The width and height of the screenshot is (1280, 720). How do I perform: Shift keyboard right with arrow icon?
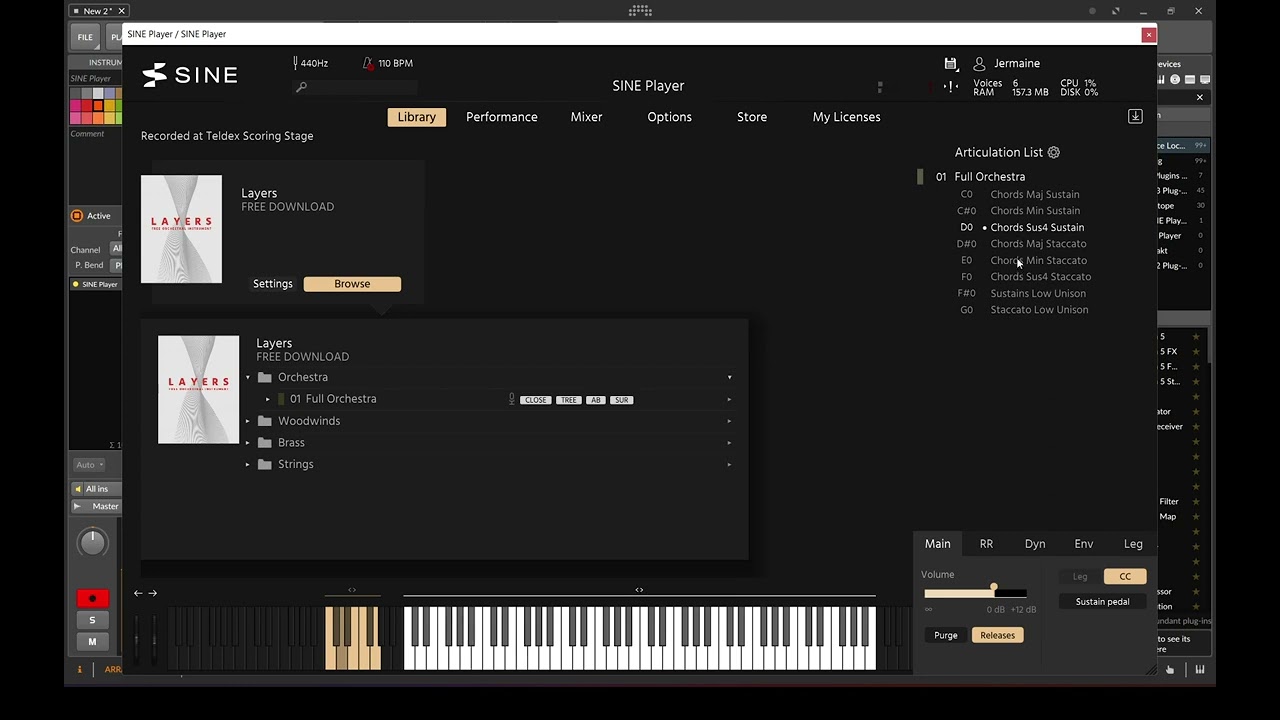click(152, 593)
